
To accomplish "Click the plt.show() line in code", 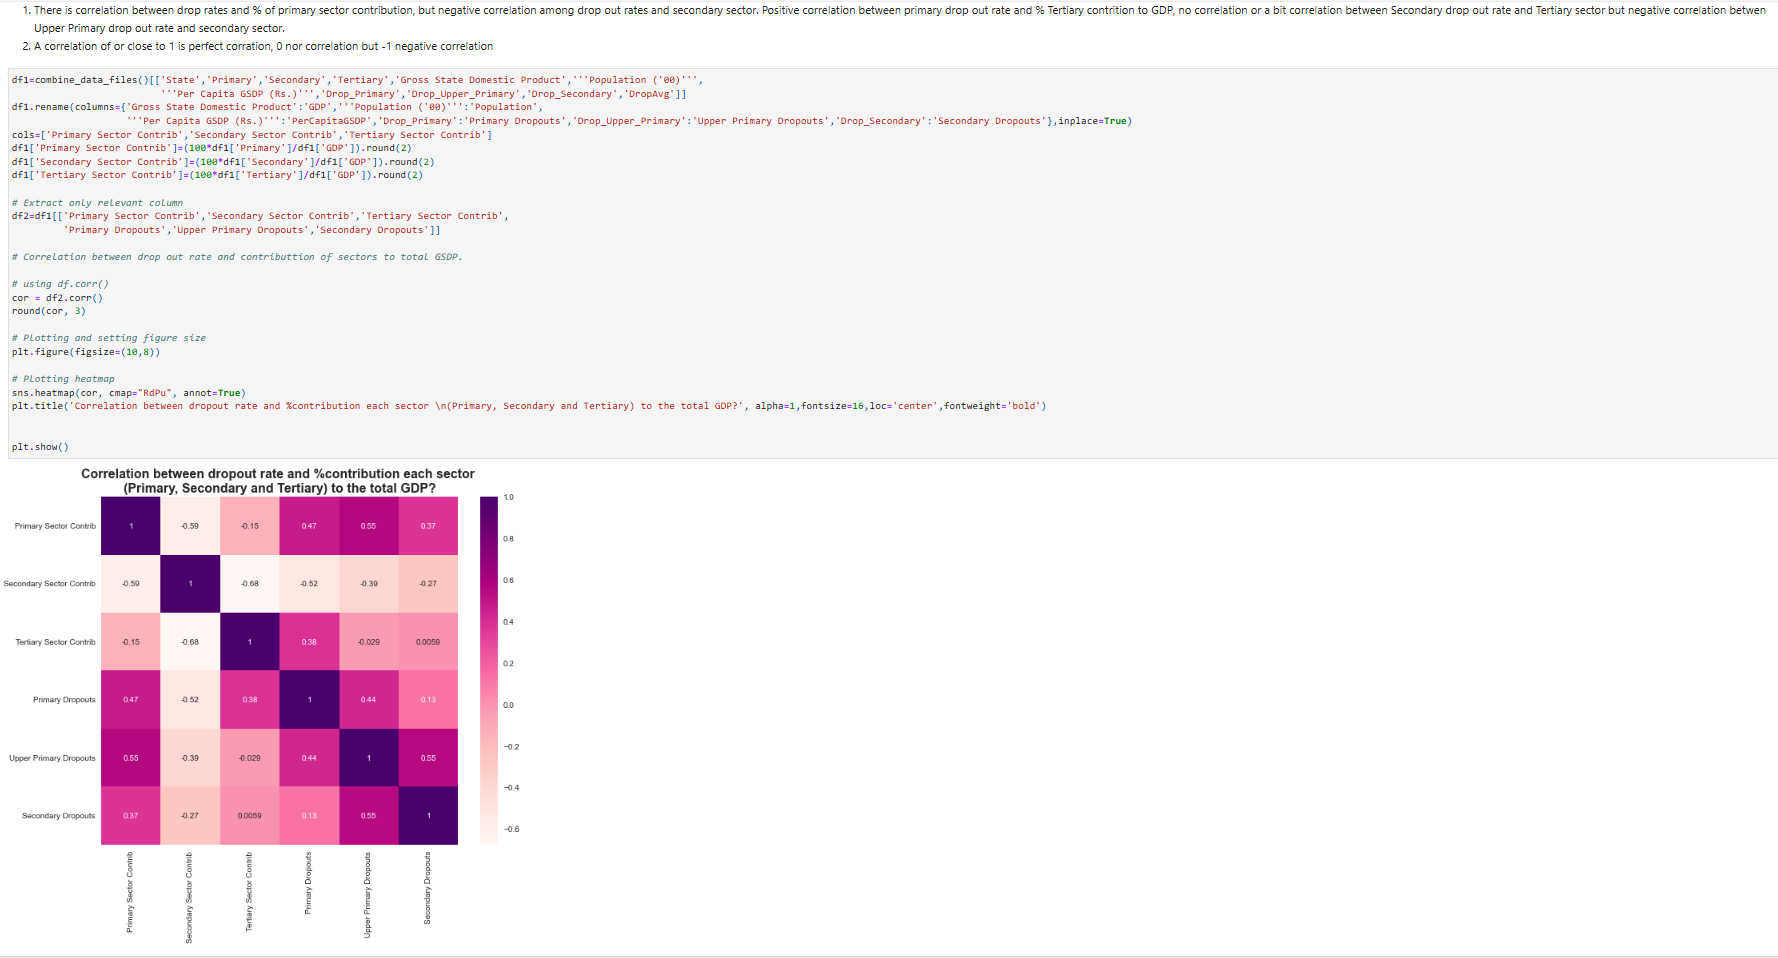I will pyautogui.click(x=38, y=446).
